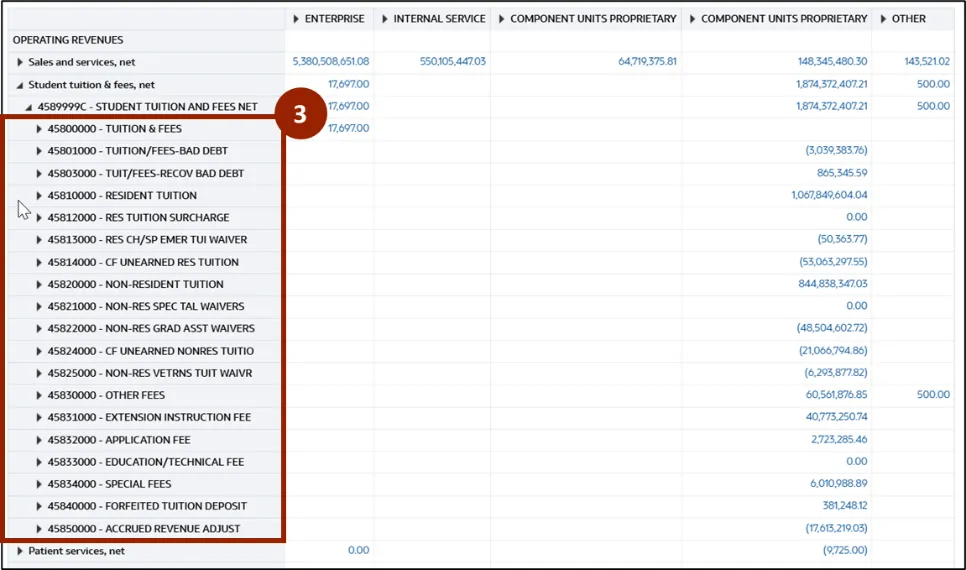Click the number 3 callout badge
Screen dimensions: 966x570
click(299, 115)
